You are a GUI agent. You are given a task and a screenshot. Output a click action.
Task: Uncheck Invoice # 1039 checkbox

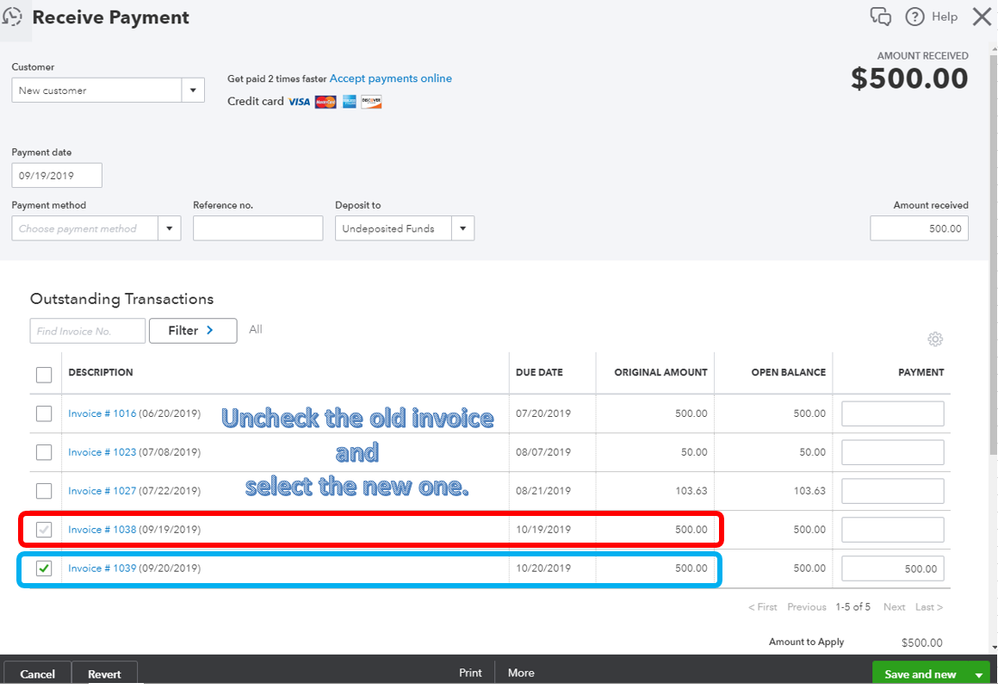click(44, 568)
